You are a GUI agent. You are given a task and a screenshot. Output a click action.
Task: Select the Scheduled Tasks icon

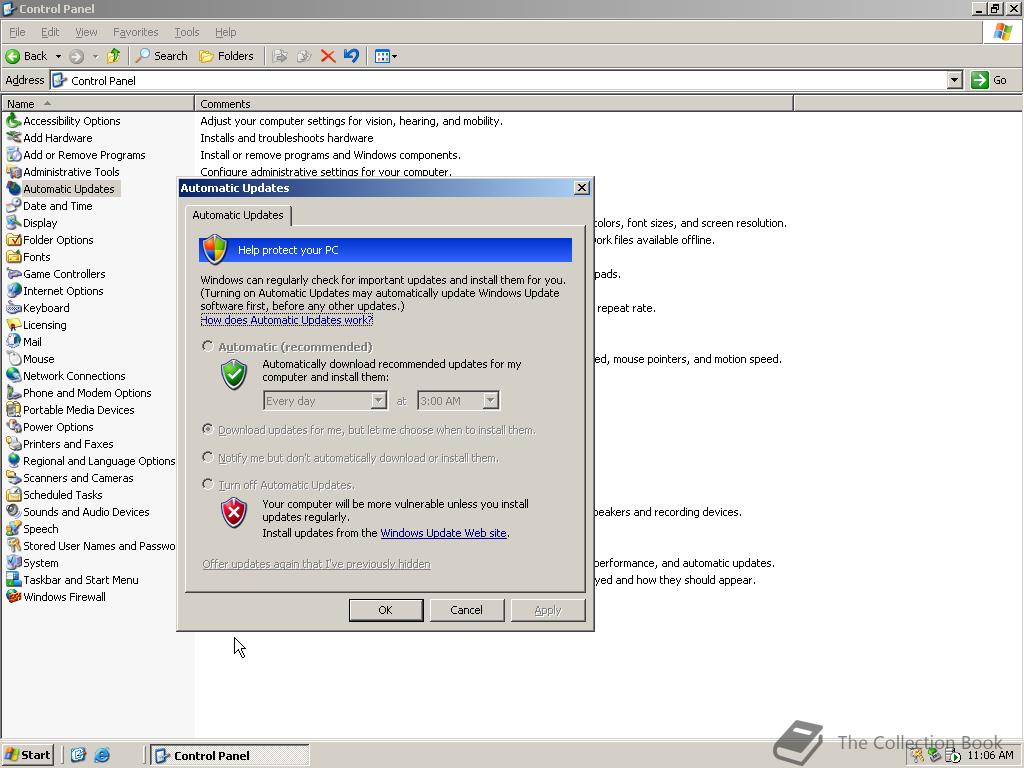[x=13, y=494]
